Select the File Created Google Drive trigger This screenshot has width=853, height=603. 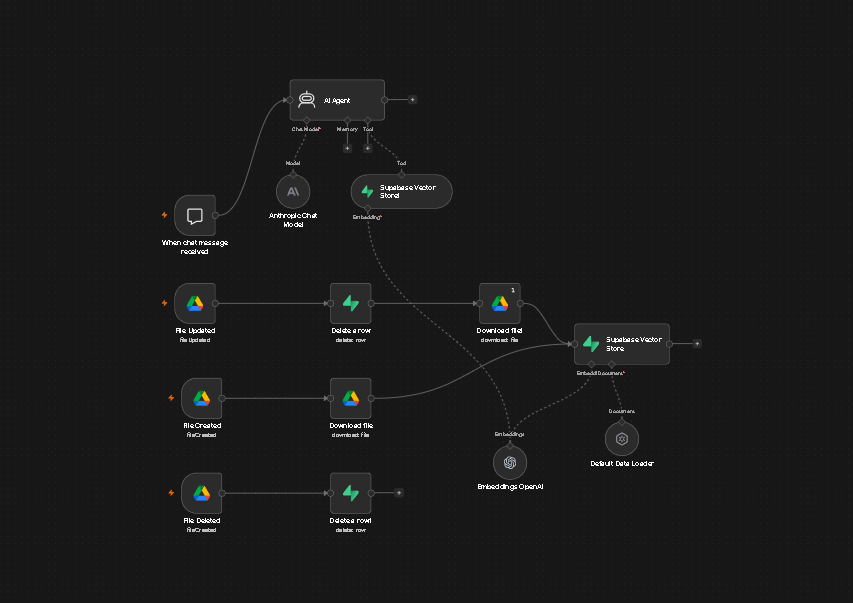click(x=201, y=398)
